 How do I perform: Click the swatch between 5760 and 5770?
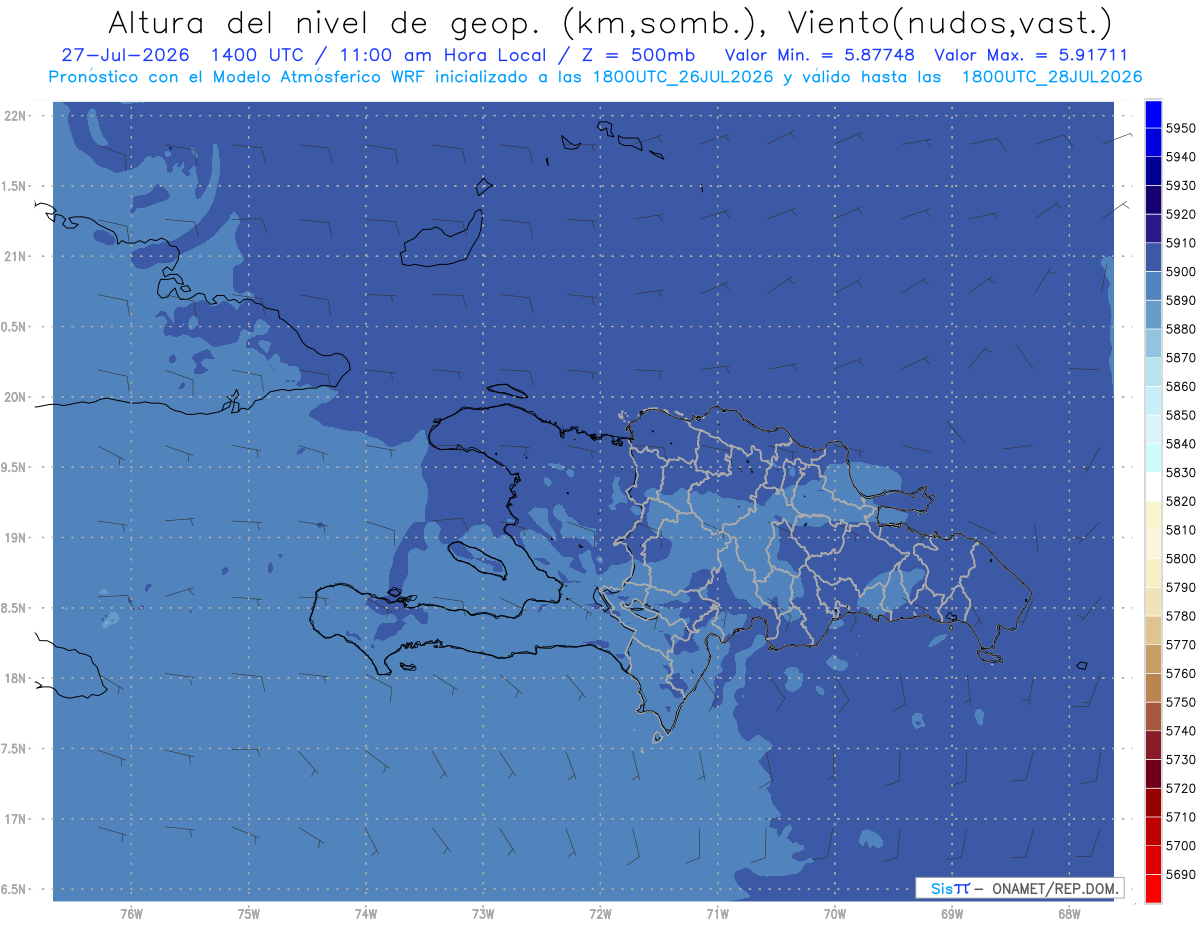click(1153, 659)
